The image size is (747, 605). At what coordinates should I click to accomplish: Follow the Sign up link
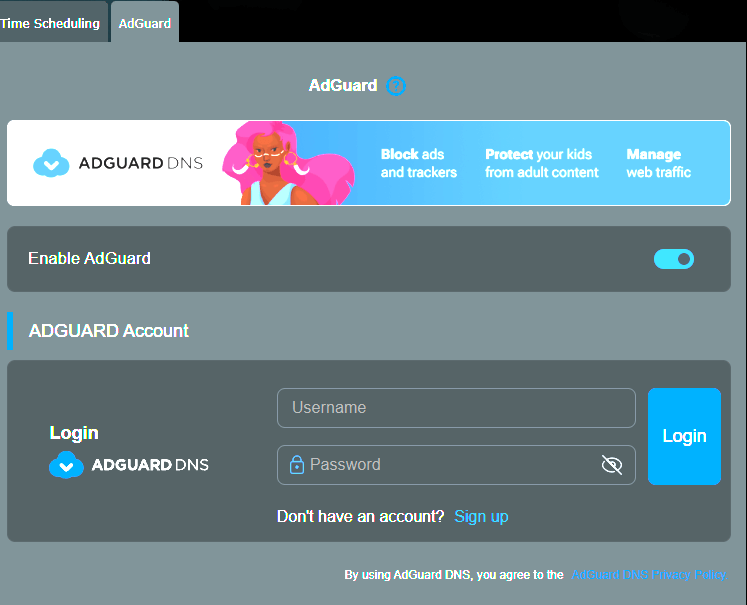(481, 516)
